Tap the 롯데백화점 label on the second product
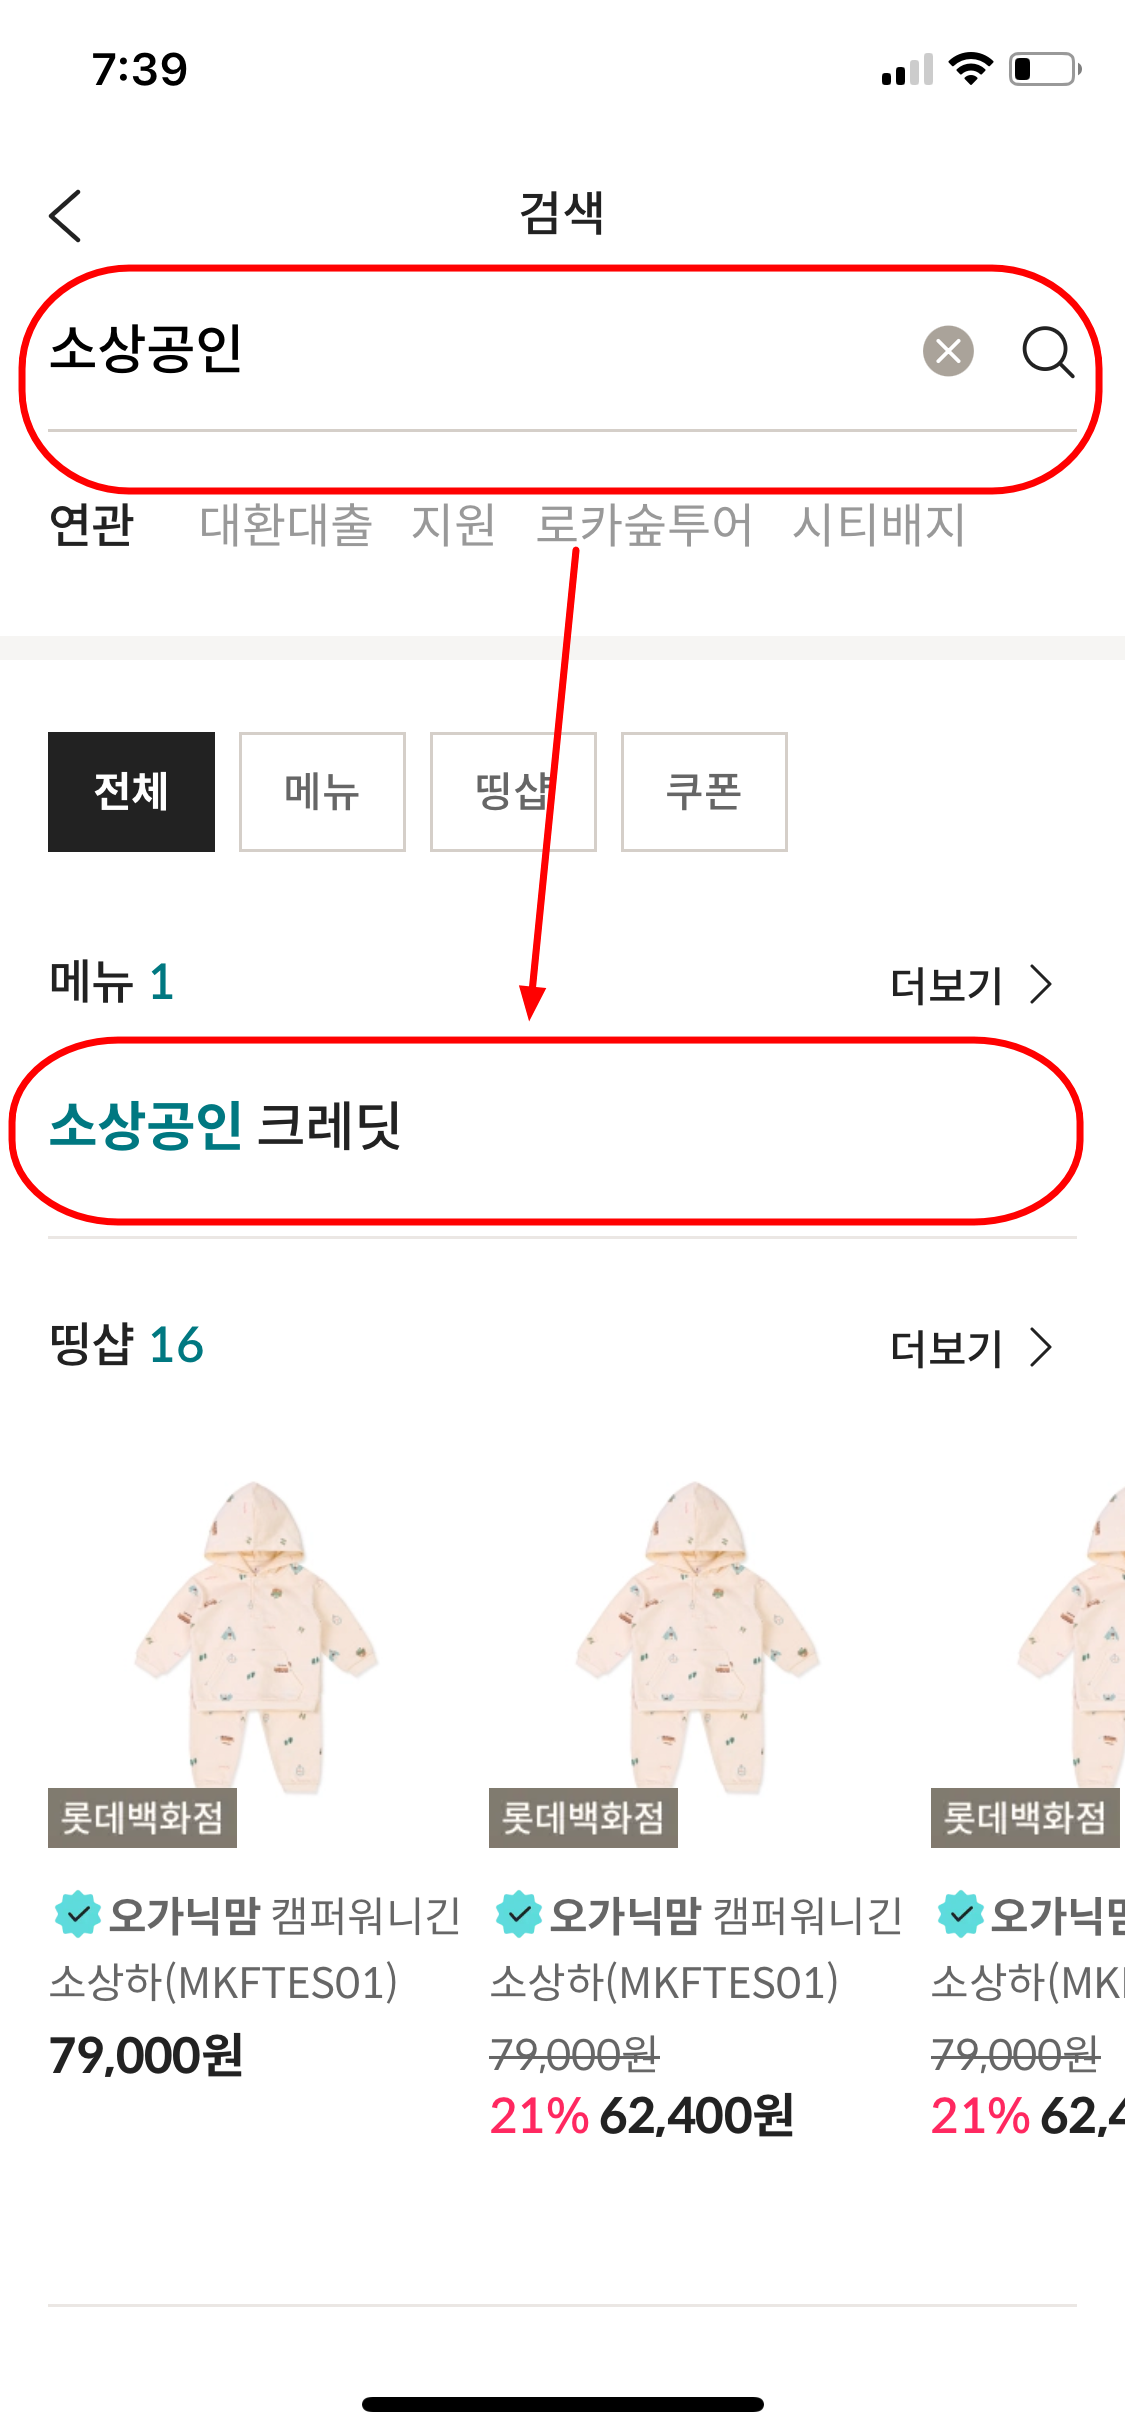Image resolution: width=1125 pixels, height=2436 pixels. click(583, 1817)
